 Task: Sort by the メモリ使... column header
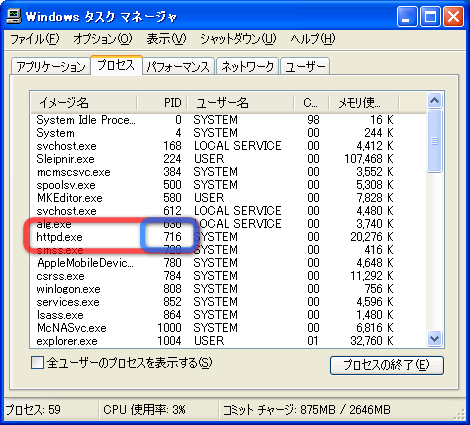[364, 102]
